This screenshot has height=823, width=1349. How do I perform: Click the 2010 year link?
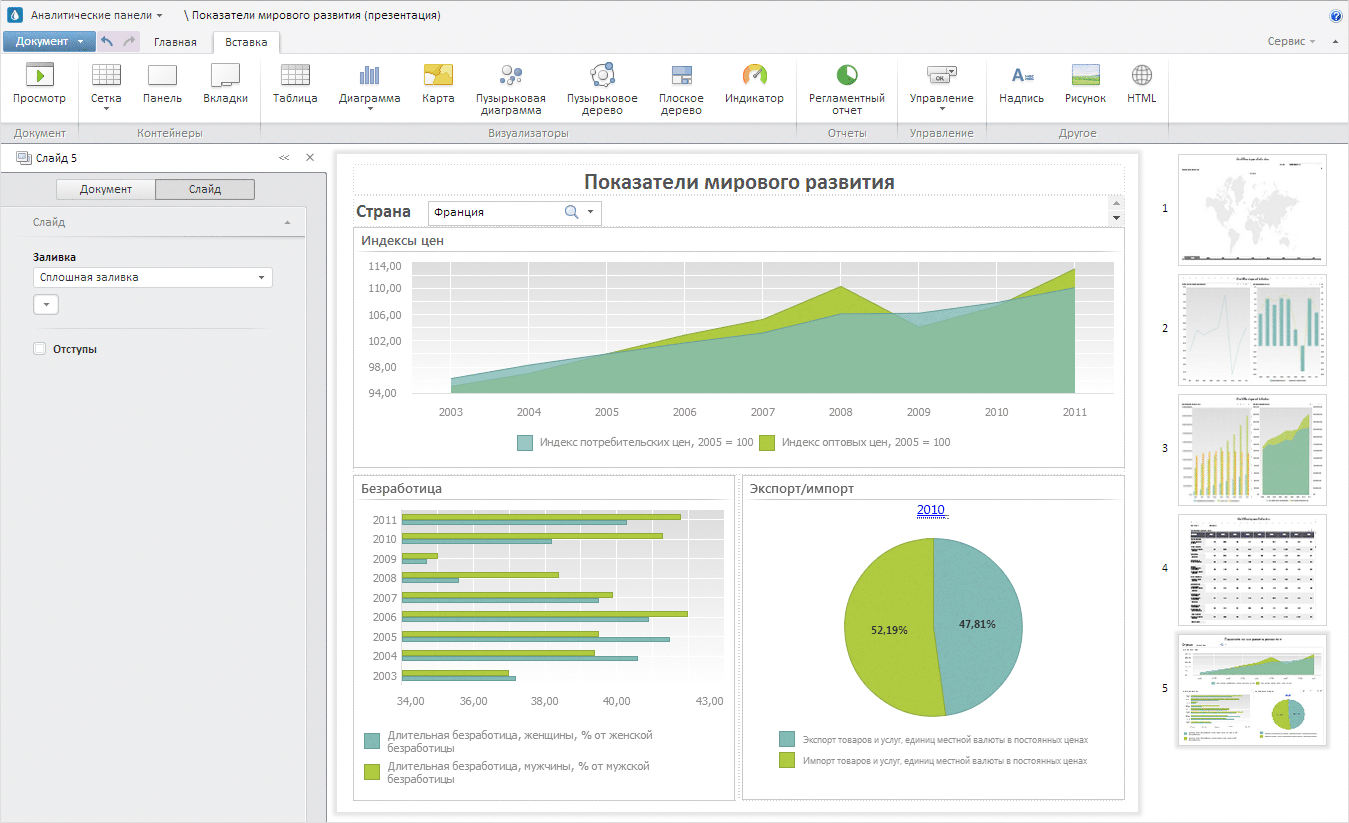pos(931,510)
